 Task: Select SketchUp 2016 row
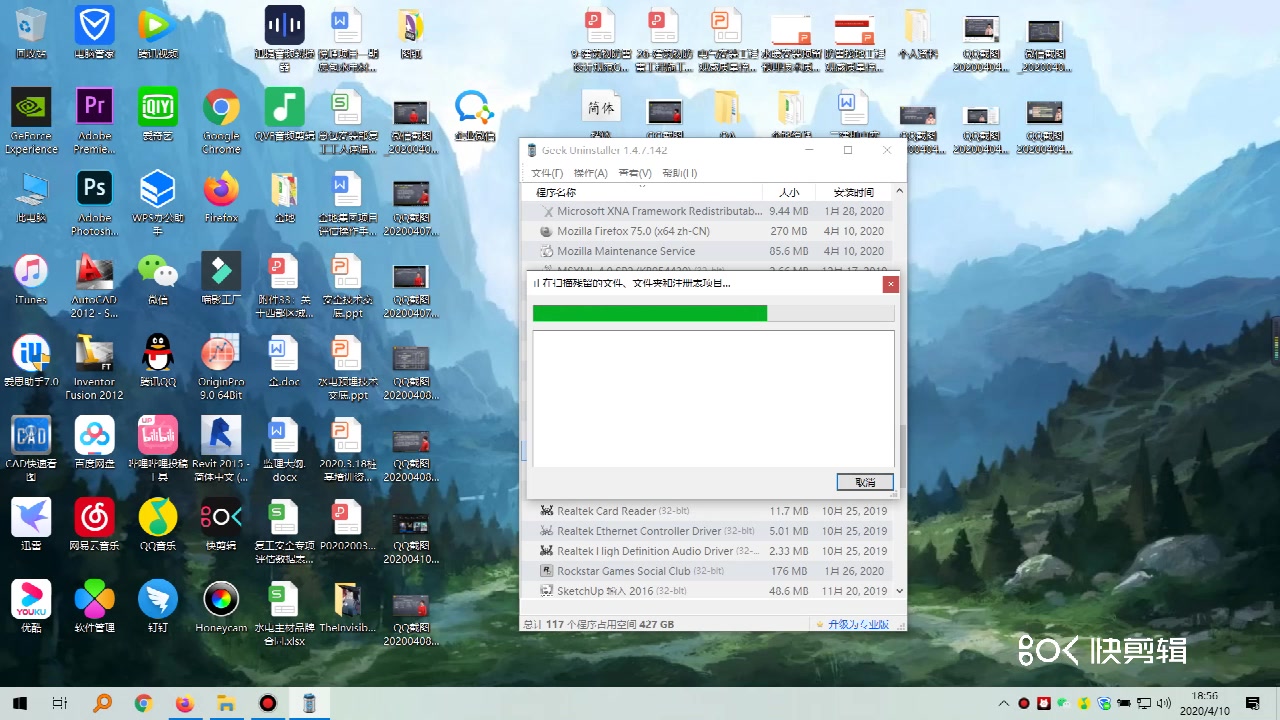pyautogui.click(x=707, y=591)
